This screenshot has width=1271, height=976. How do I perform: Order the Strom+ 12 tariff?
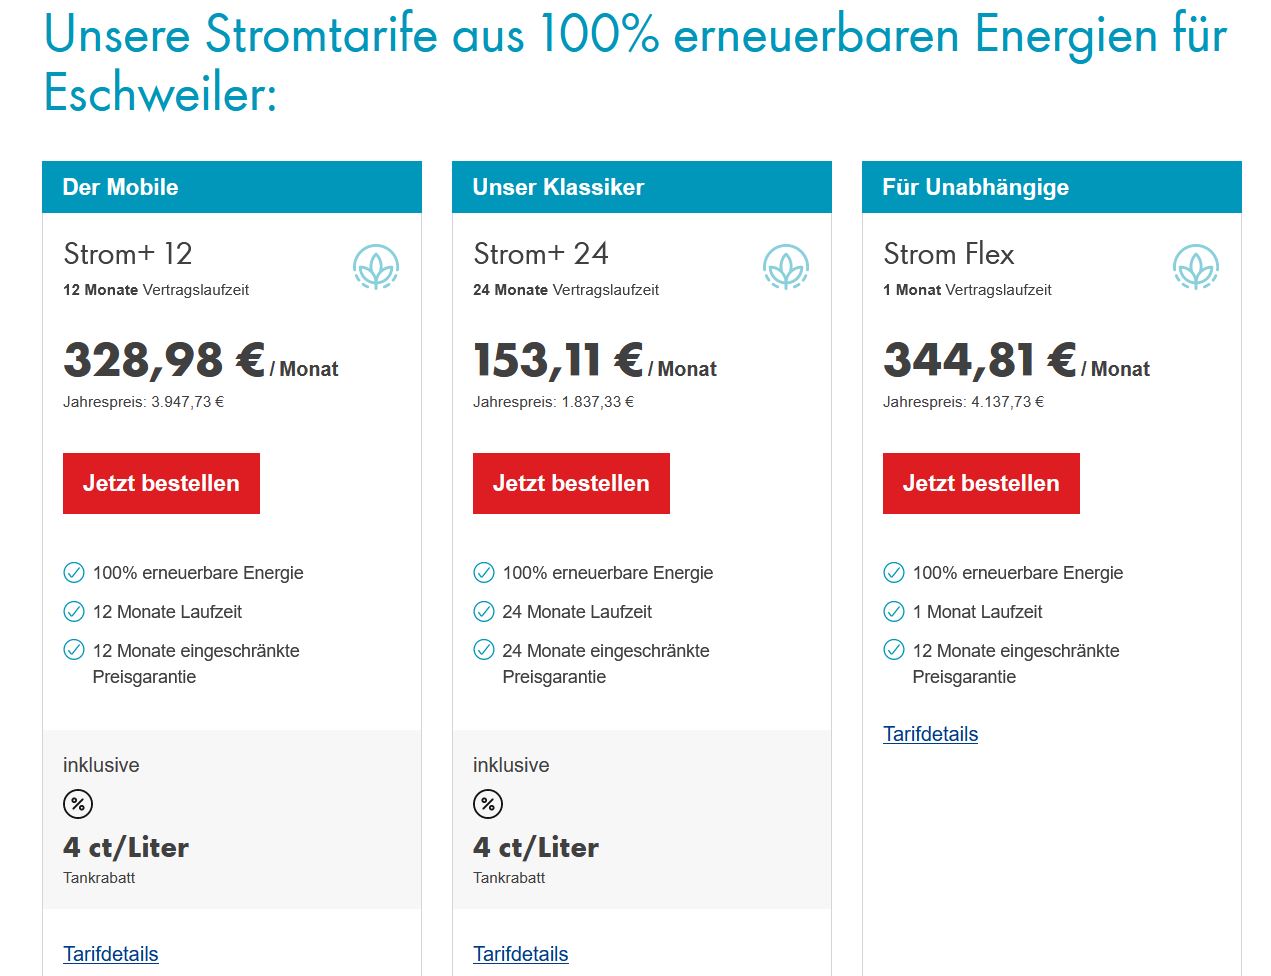coord(161,484)
